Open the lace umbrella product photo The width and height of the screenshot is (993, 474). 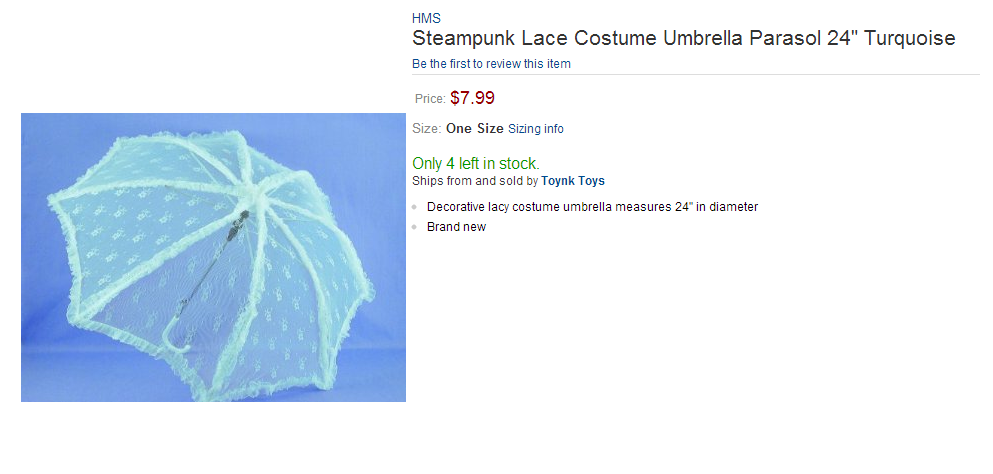tap(213, 257)
